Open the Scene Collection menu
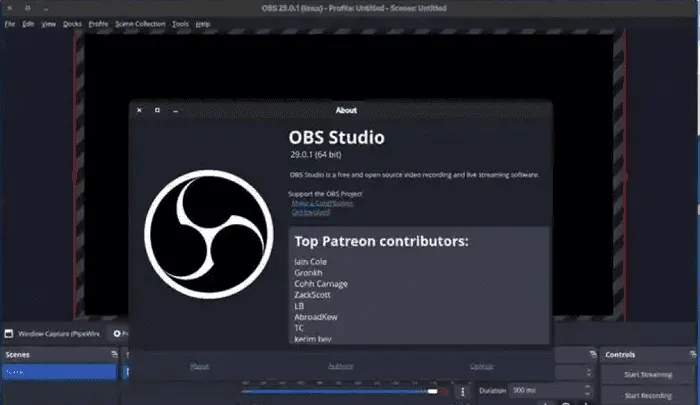The width and height of the screenshot is (700, 405). (140, 24)
